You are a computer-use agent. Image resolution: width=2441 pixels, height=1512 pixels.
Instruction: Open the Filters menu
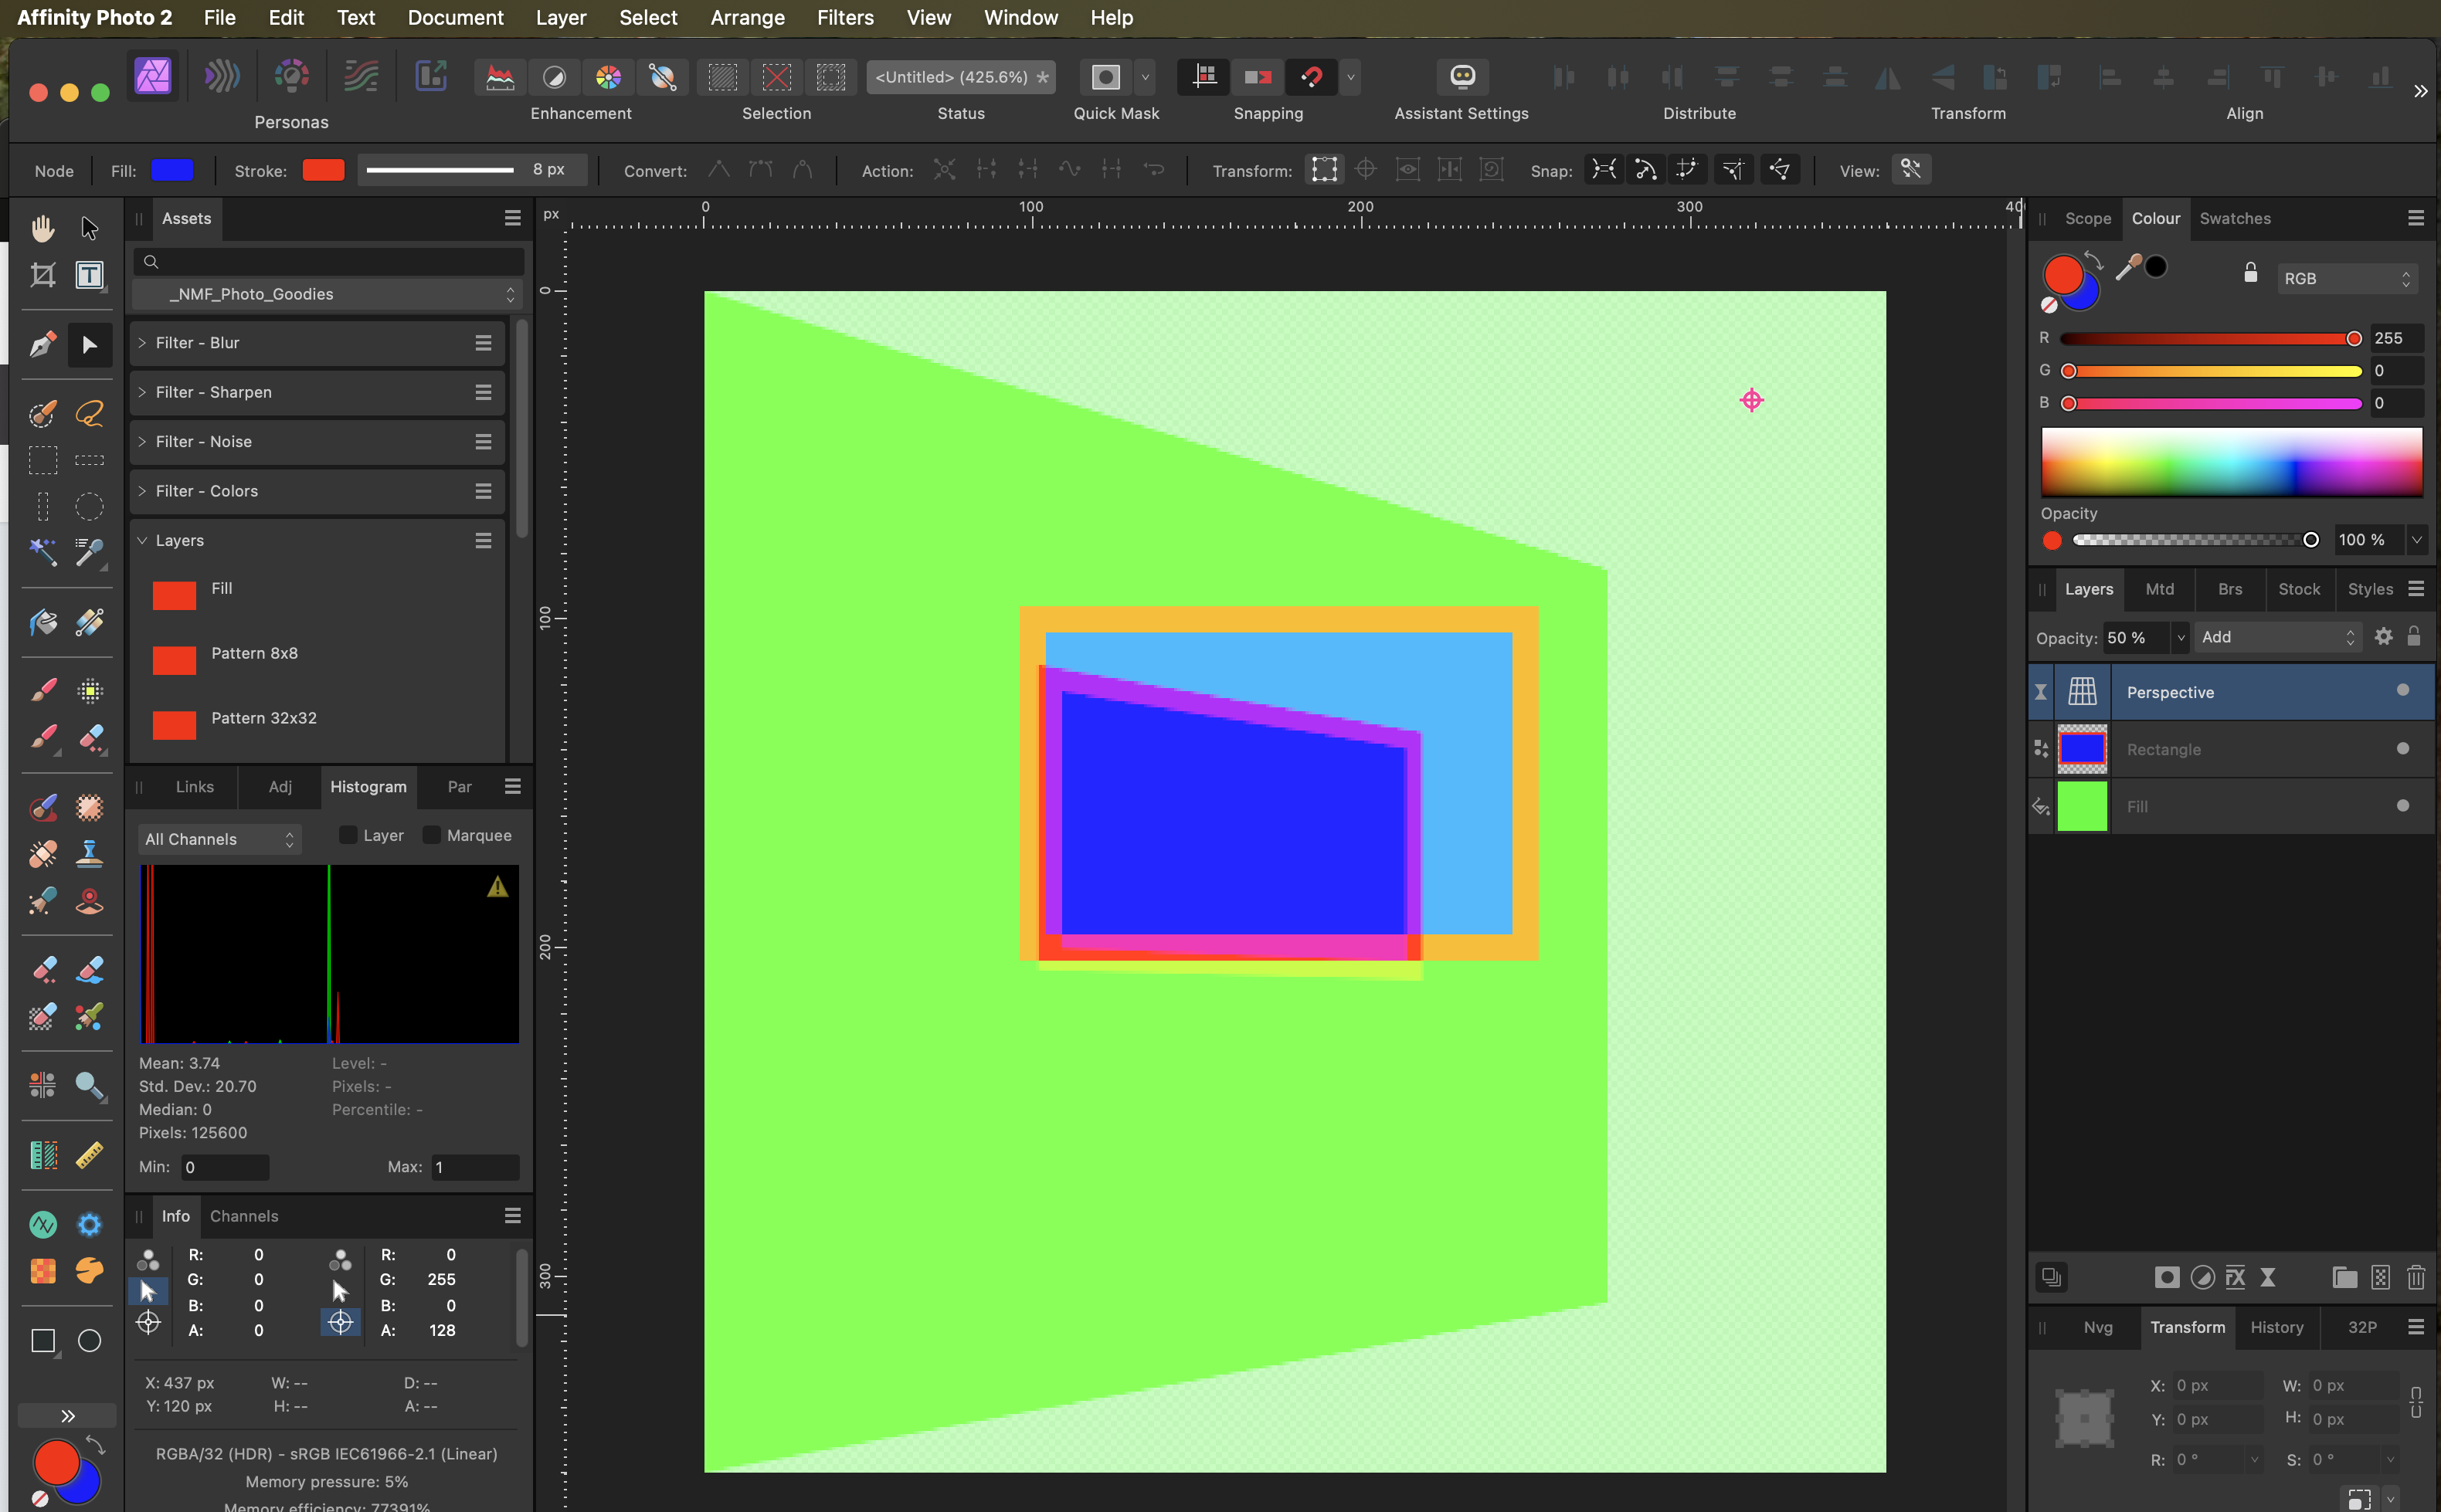tap(844, 17)
